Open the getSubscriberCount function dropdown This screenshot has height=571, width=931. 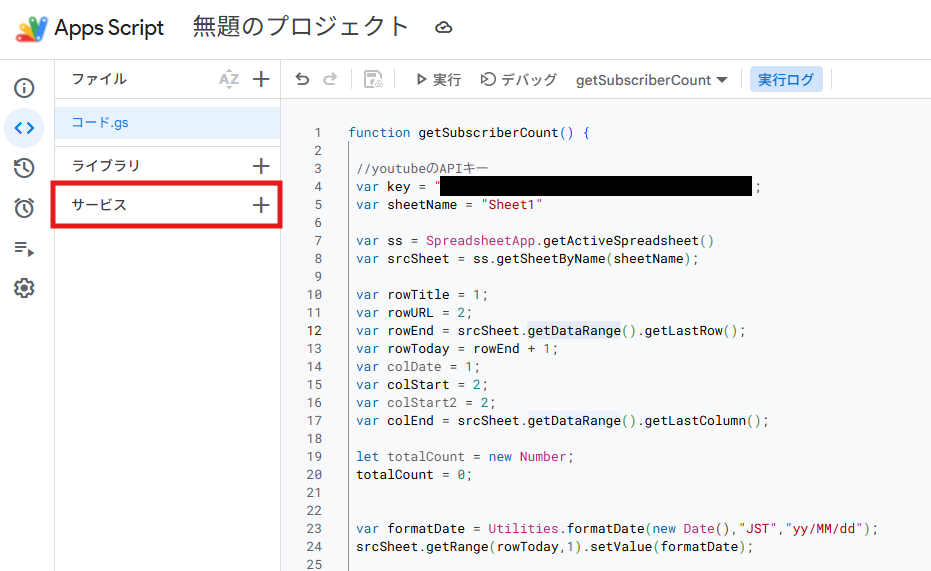click(651, 80)
